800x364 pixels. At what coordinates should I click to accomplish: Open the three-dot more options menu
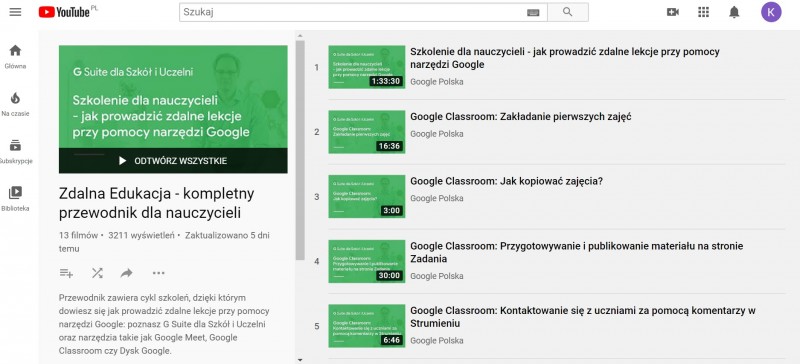[x=159, y=273]
